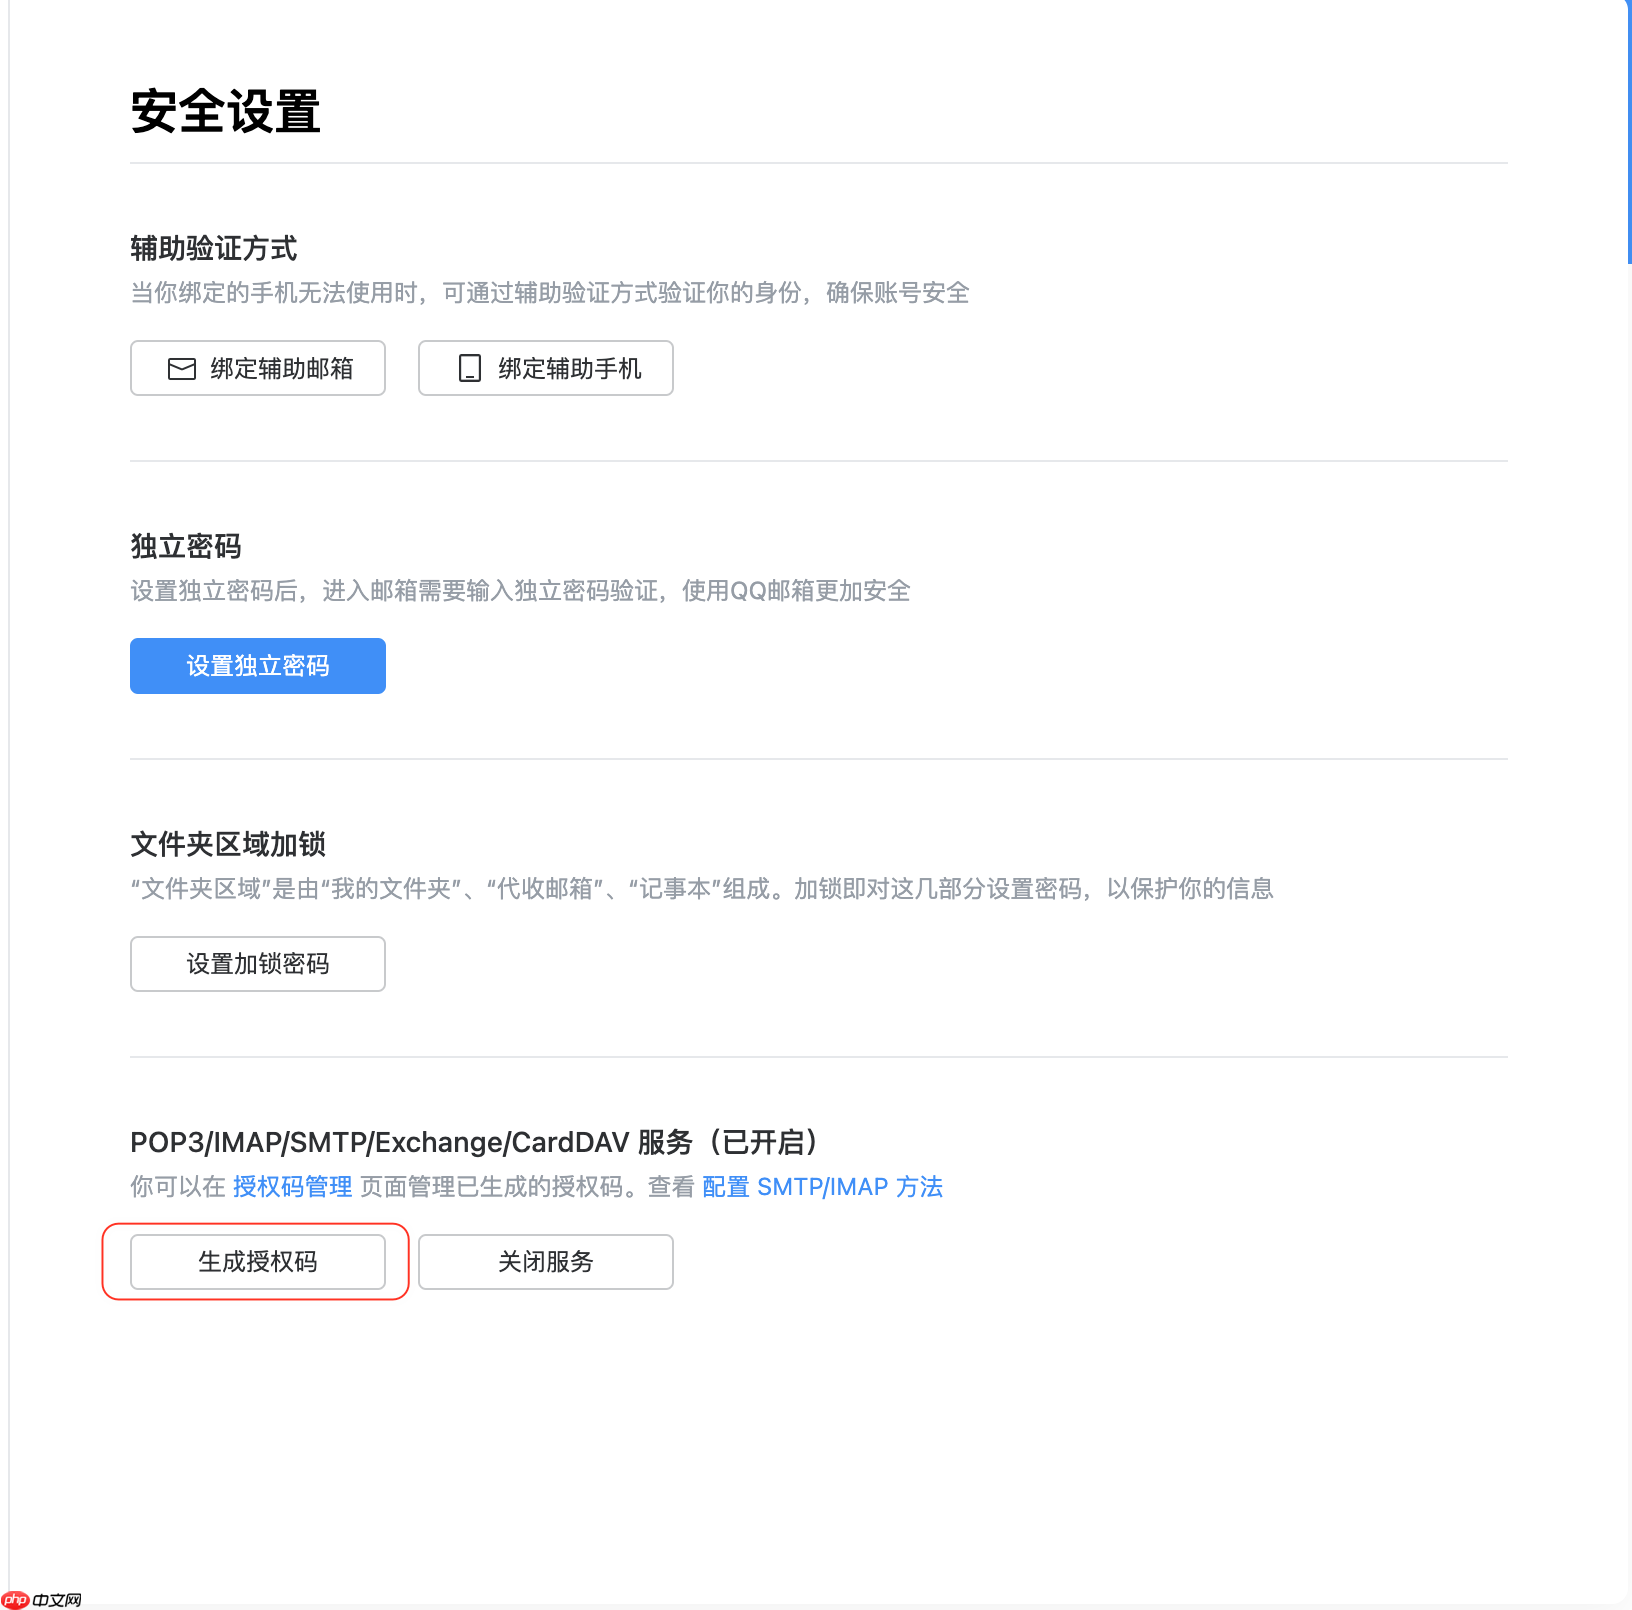The image size is (1632, 1610).
Task: Click the description about “文件夹区域”
Action: [x=702, y=889]
